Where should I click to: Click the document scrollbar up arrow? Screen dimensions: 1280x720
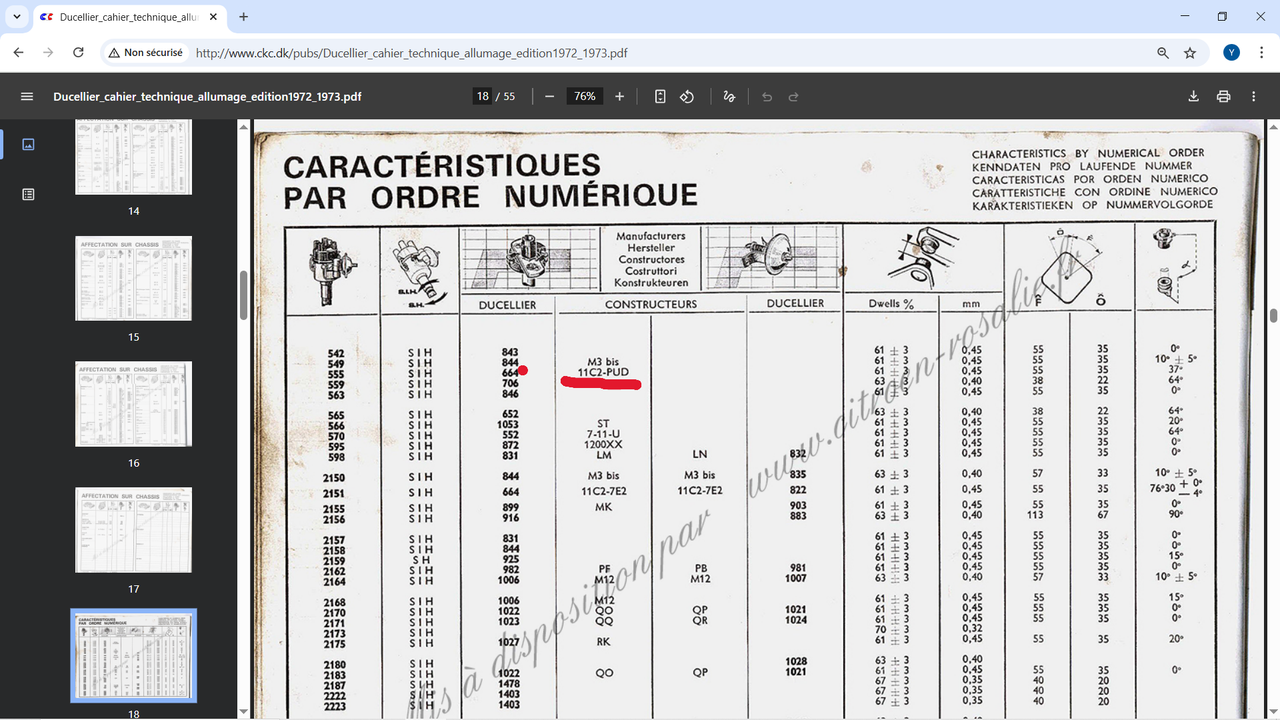click(1273, 128)
